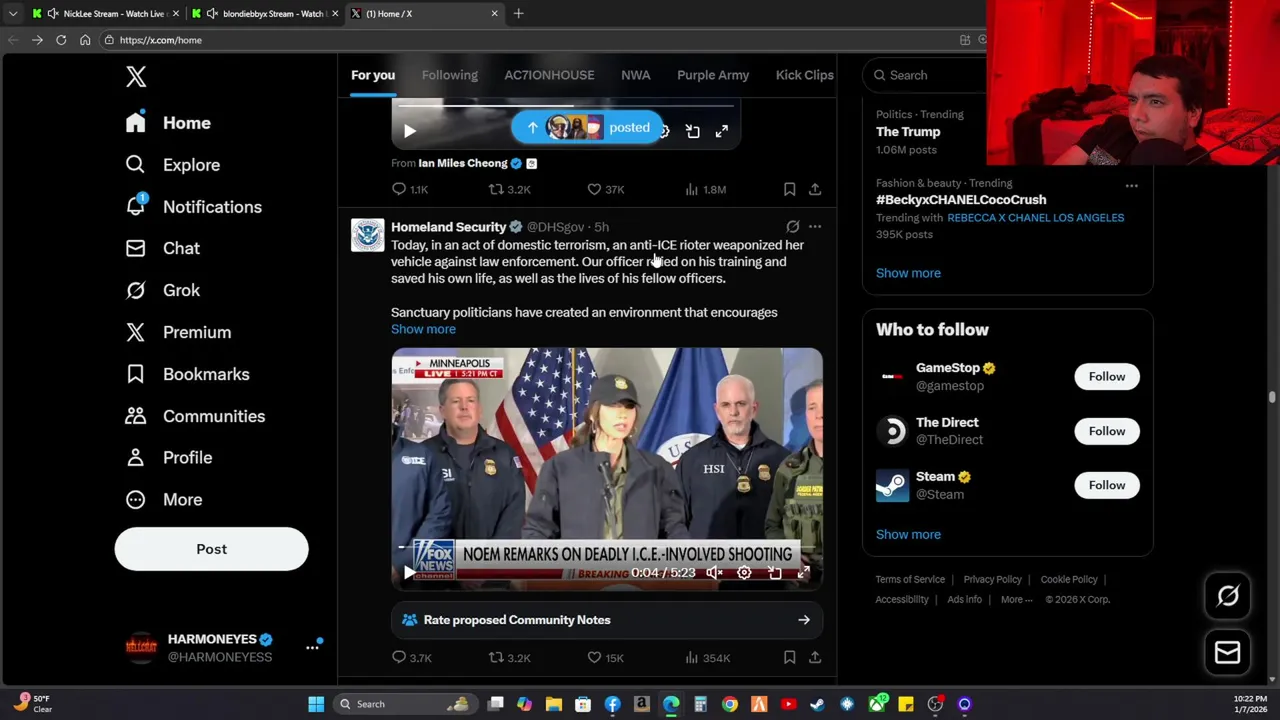Switch to the Kick Clips tab

805,75
